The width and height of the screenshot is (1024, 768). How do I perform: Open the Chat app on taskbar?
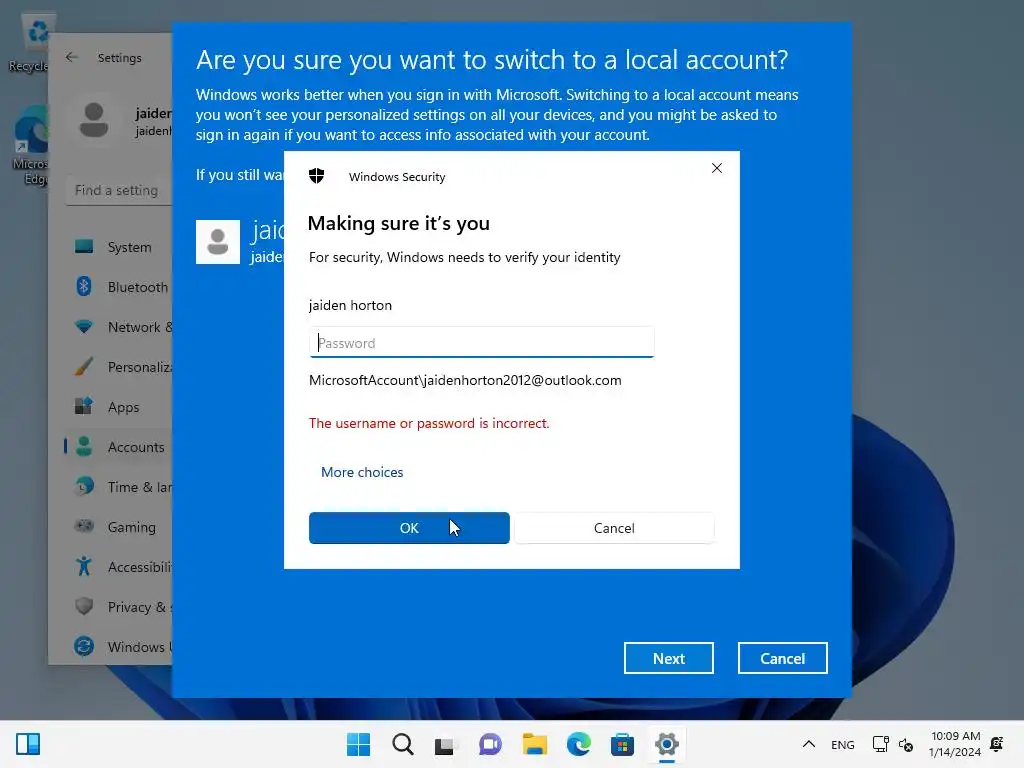click(490, 744)
